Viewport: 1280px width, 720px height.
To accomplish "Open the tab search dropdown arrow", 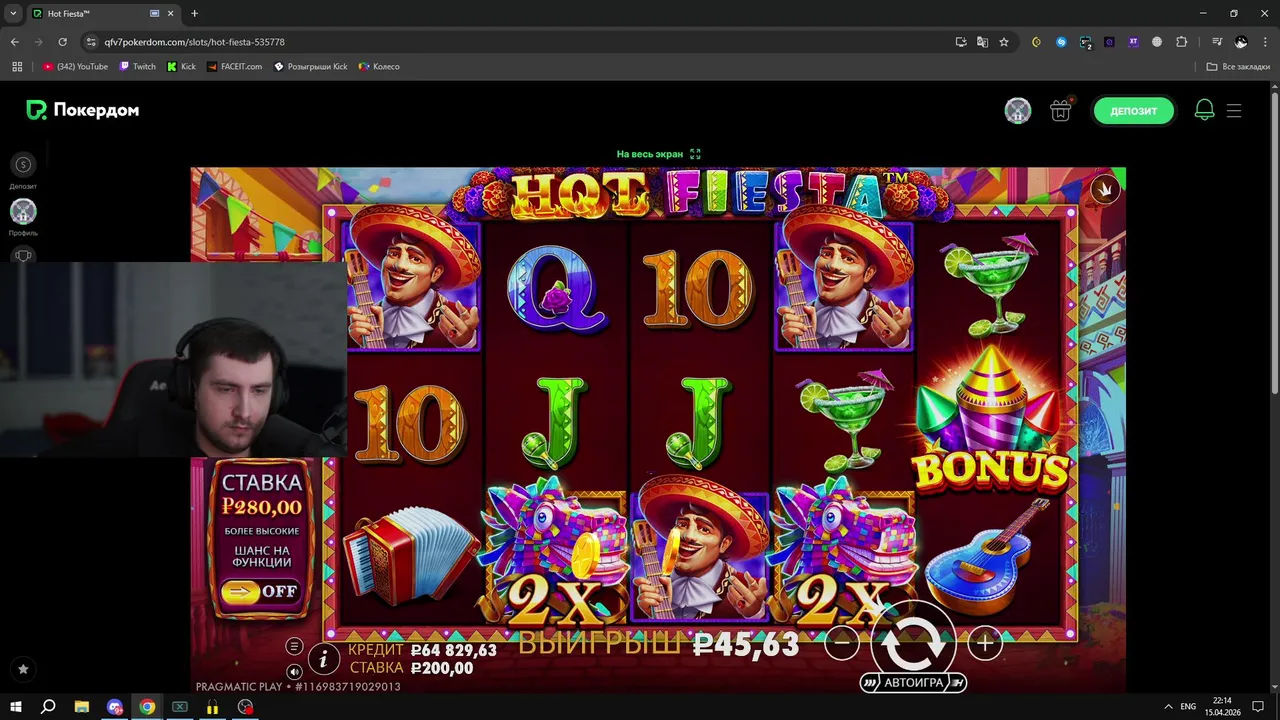I will 13,13.
